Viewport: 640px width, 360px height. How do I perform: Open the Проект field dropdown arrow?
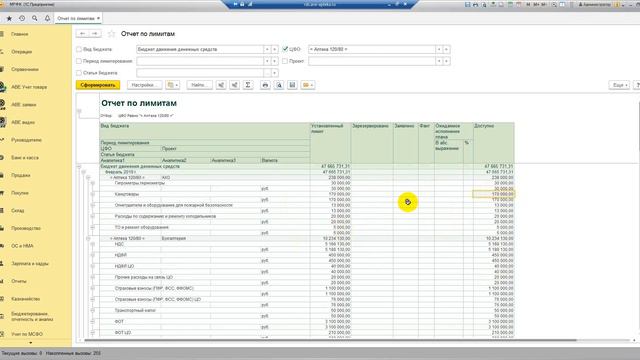coord(439,61)
